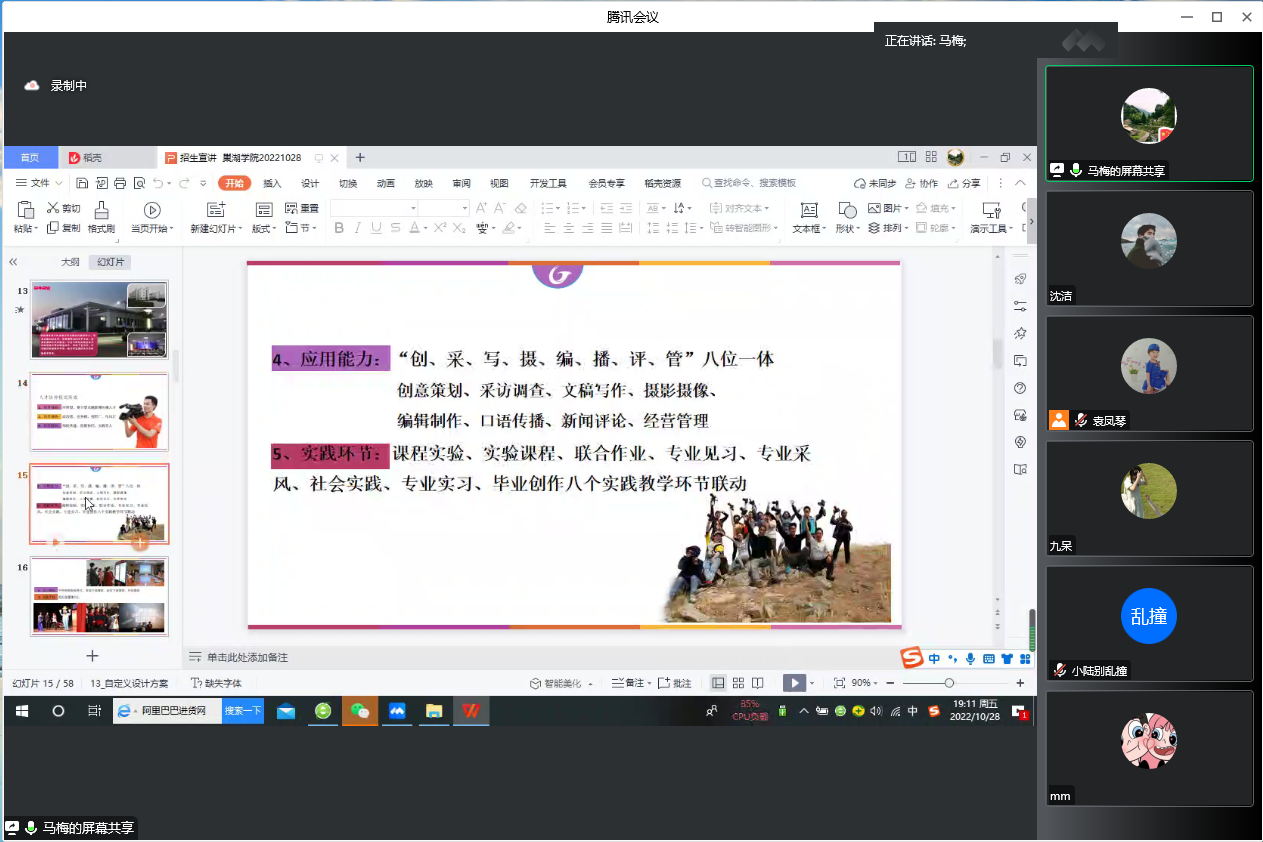Switch to the Outline (大纲) pane

click(70, 262)
